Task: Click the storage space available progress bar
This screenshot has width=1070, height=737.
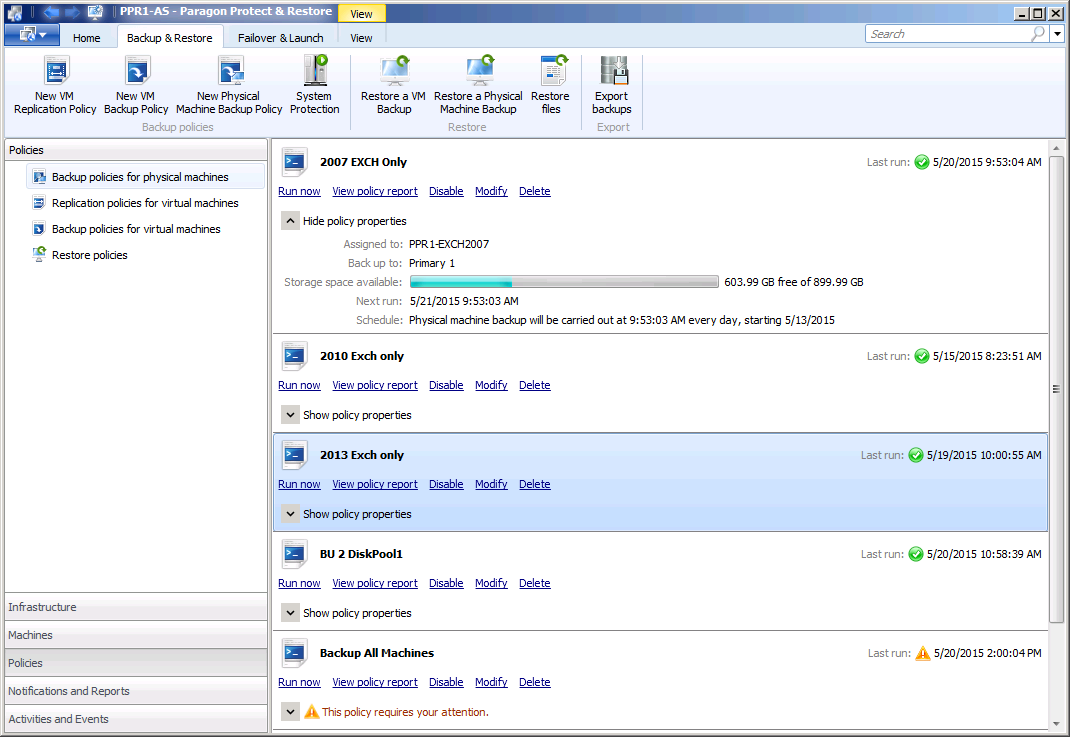Action: point(564,282)
